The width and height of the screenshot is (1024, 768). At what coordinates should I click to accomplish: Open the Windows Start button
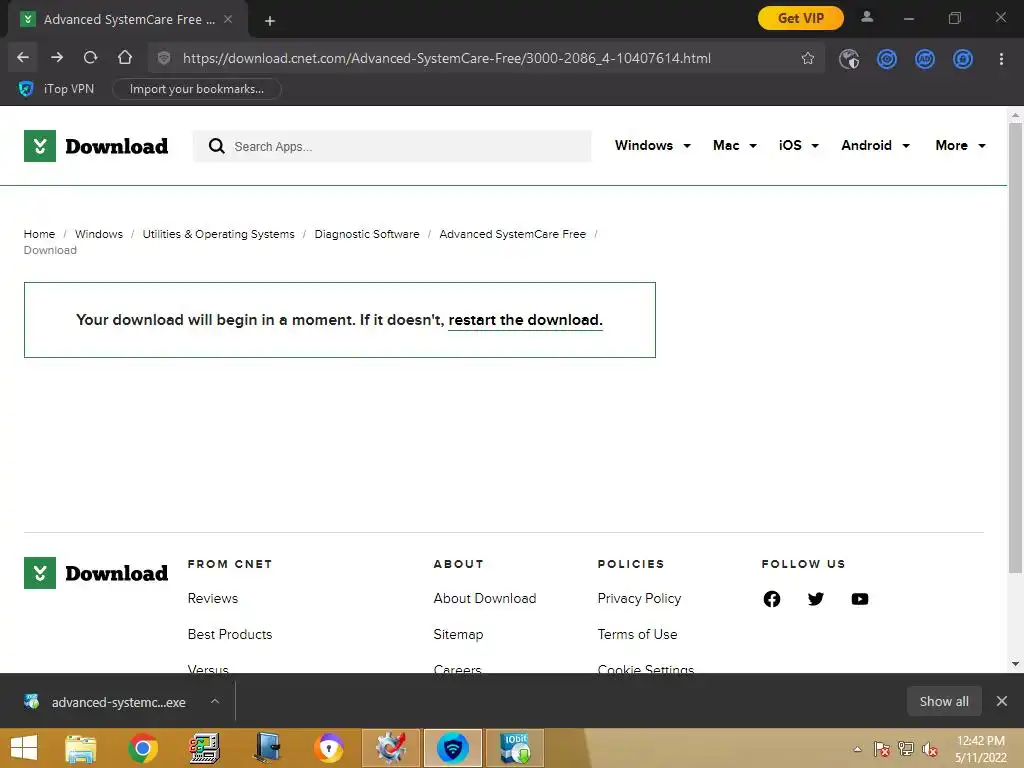pos(24,748)
